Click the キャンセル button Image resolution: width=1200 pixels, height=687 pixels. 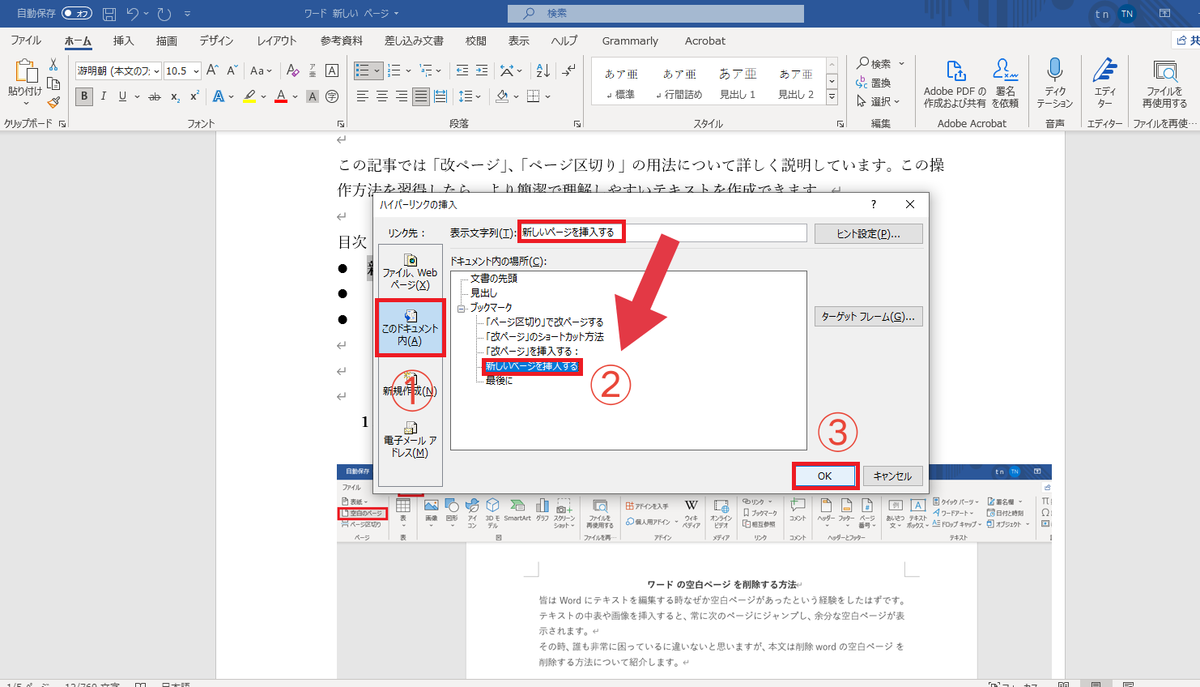point(892,476)
